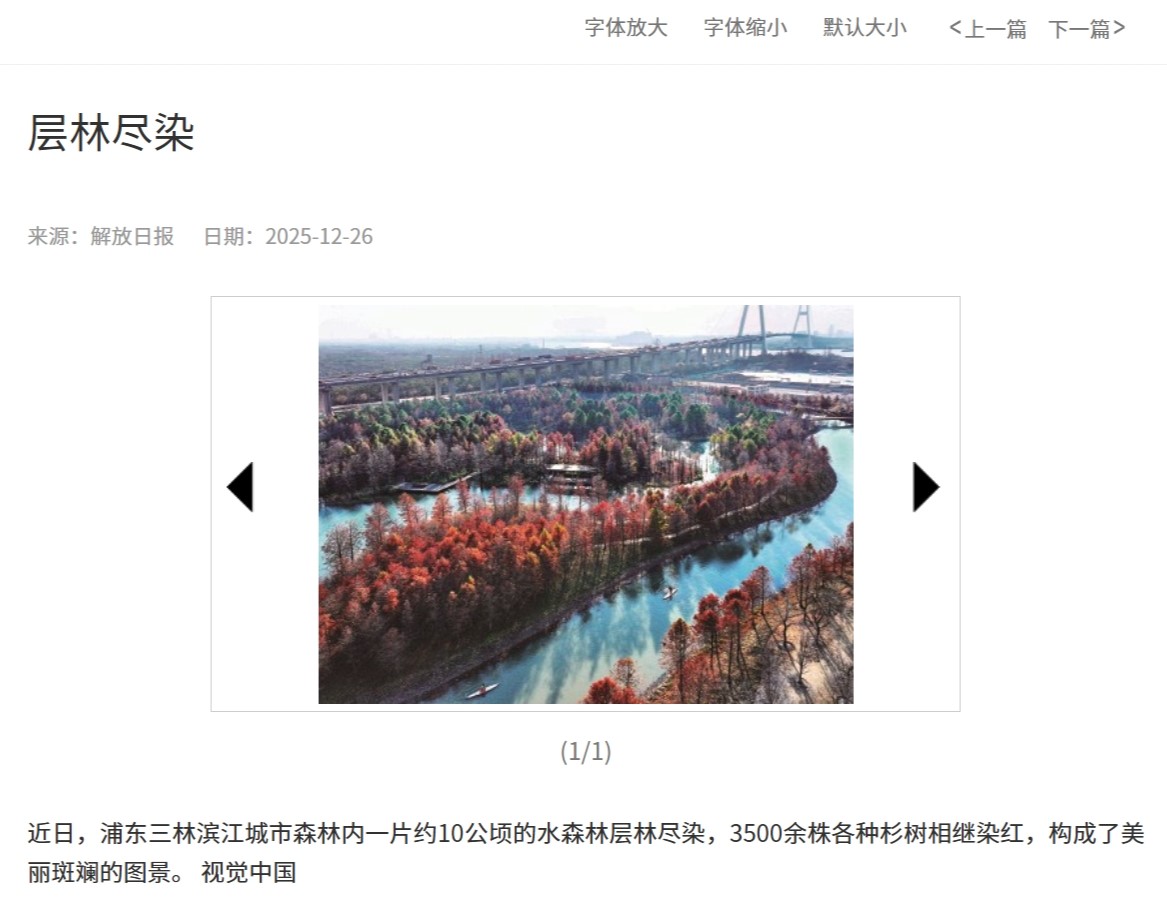Click the 来源 label before 解放日报

[x=53, y=236]
